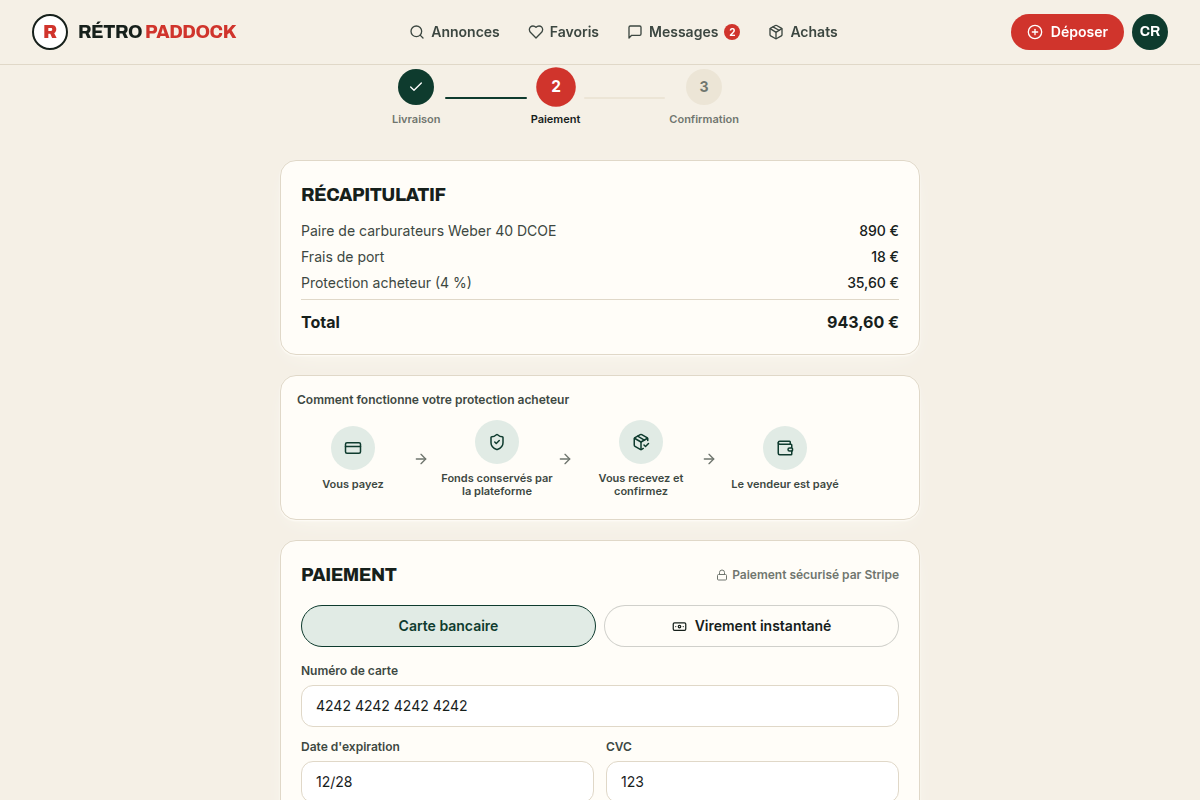Click the package icon above Vous recevez et confirmez

pyautogui.click(x=641, y=442)
